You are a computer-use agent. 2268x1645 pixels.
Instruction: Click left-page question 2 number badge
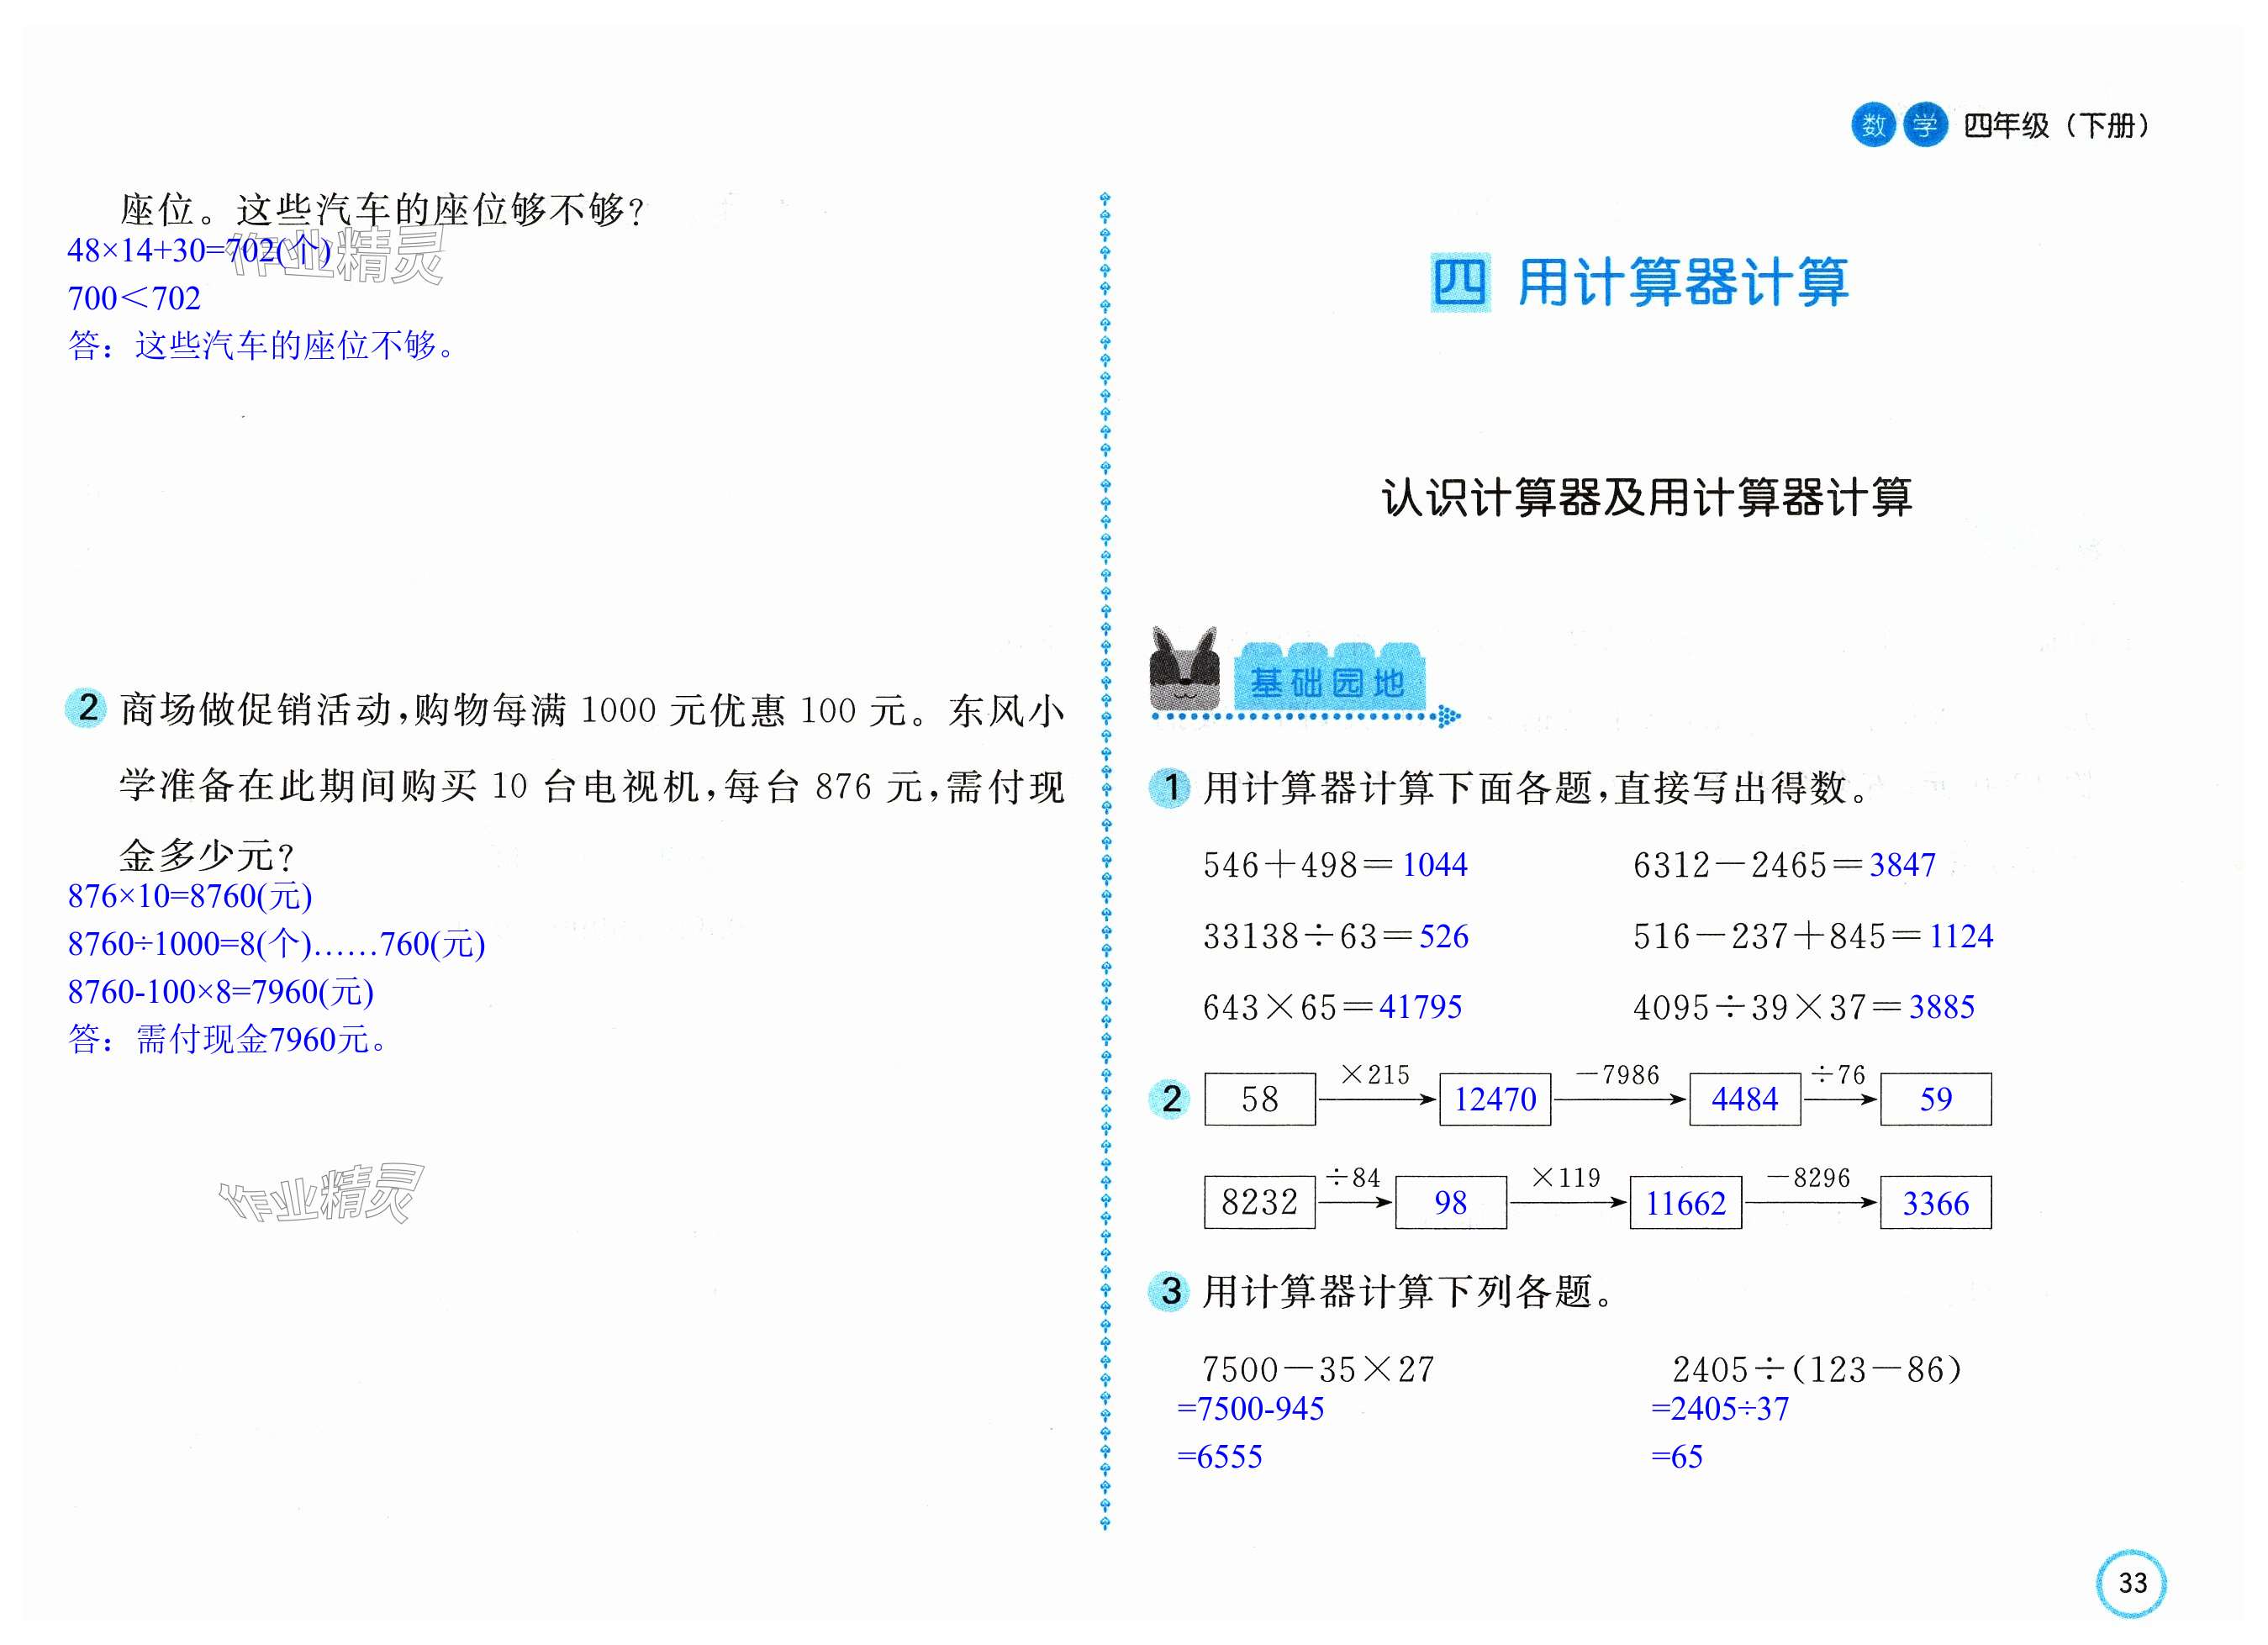pos(87,708)
